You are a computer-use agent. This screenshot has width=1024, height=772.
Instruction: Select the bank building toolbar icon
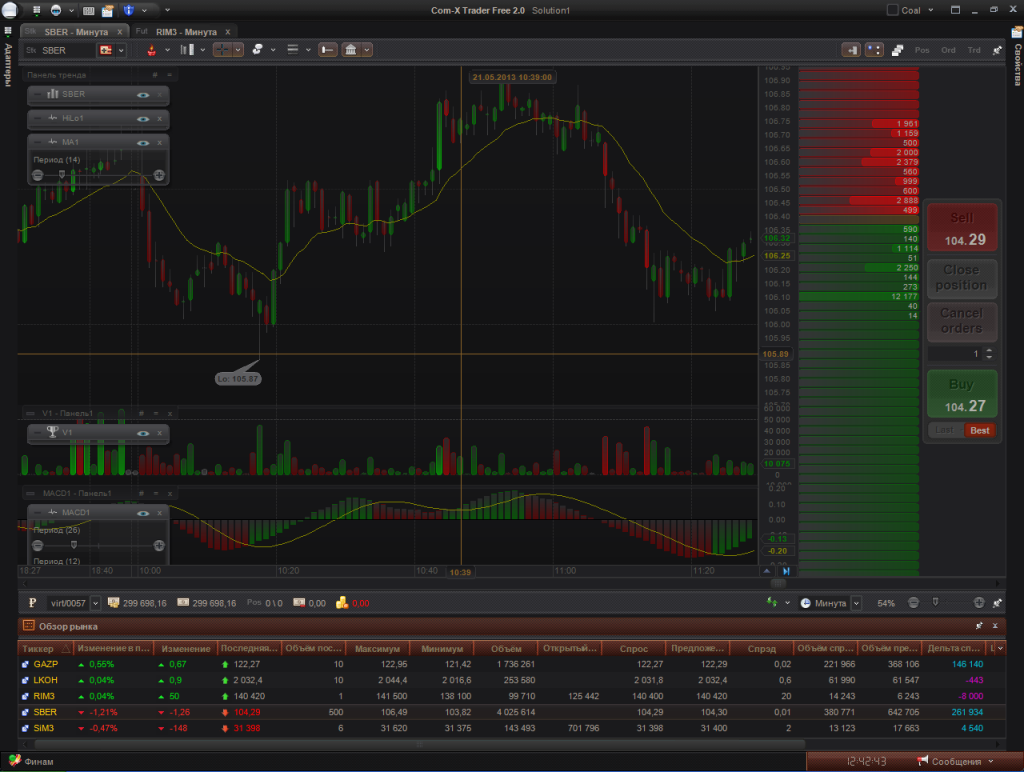[351, 49]
